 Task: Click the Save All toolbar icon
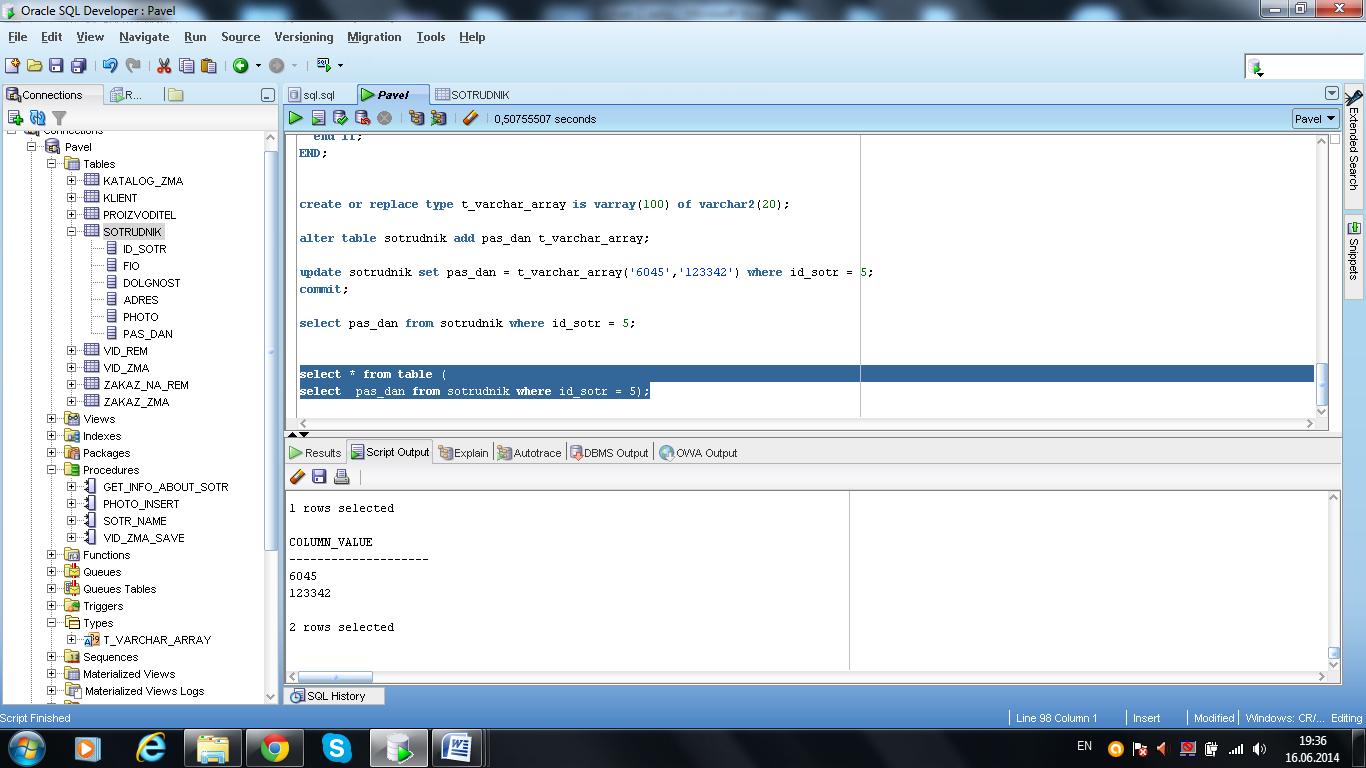point(78,65)
